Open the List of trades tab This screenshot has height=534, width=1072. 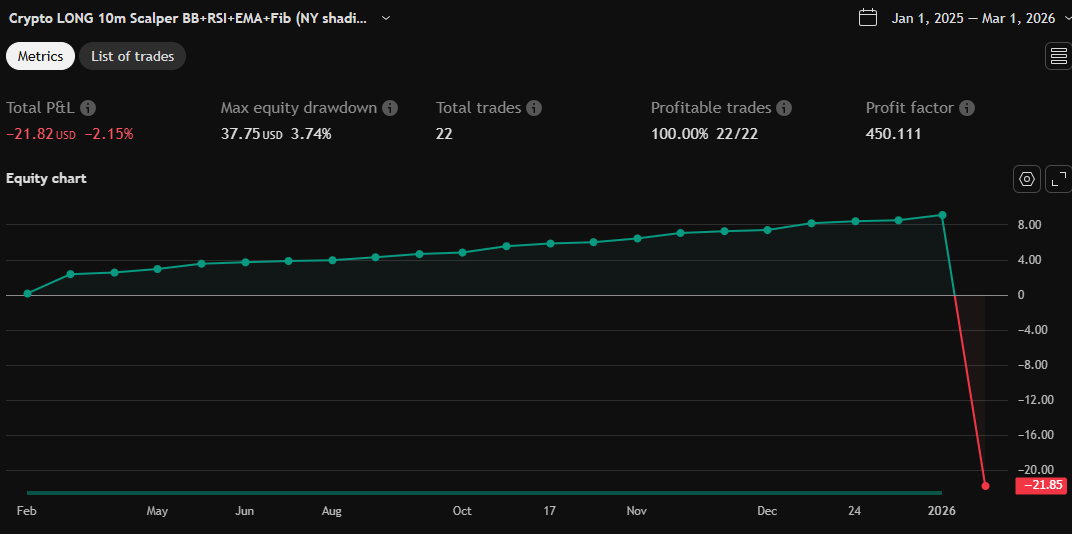(x=132, y=56)
